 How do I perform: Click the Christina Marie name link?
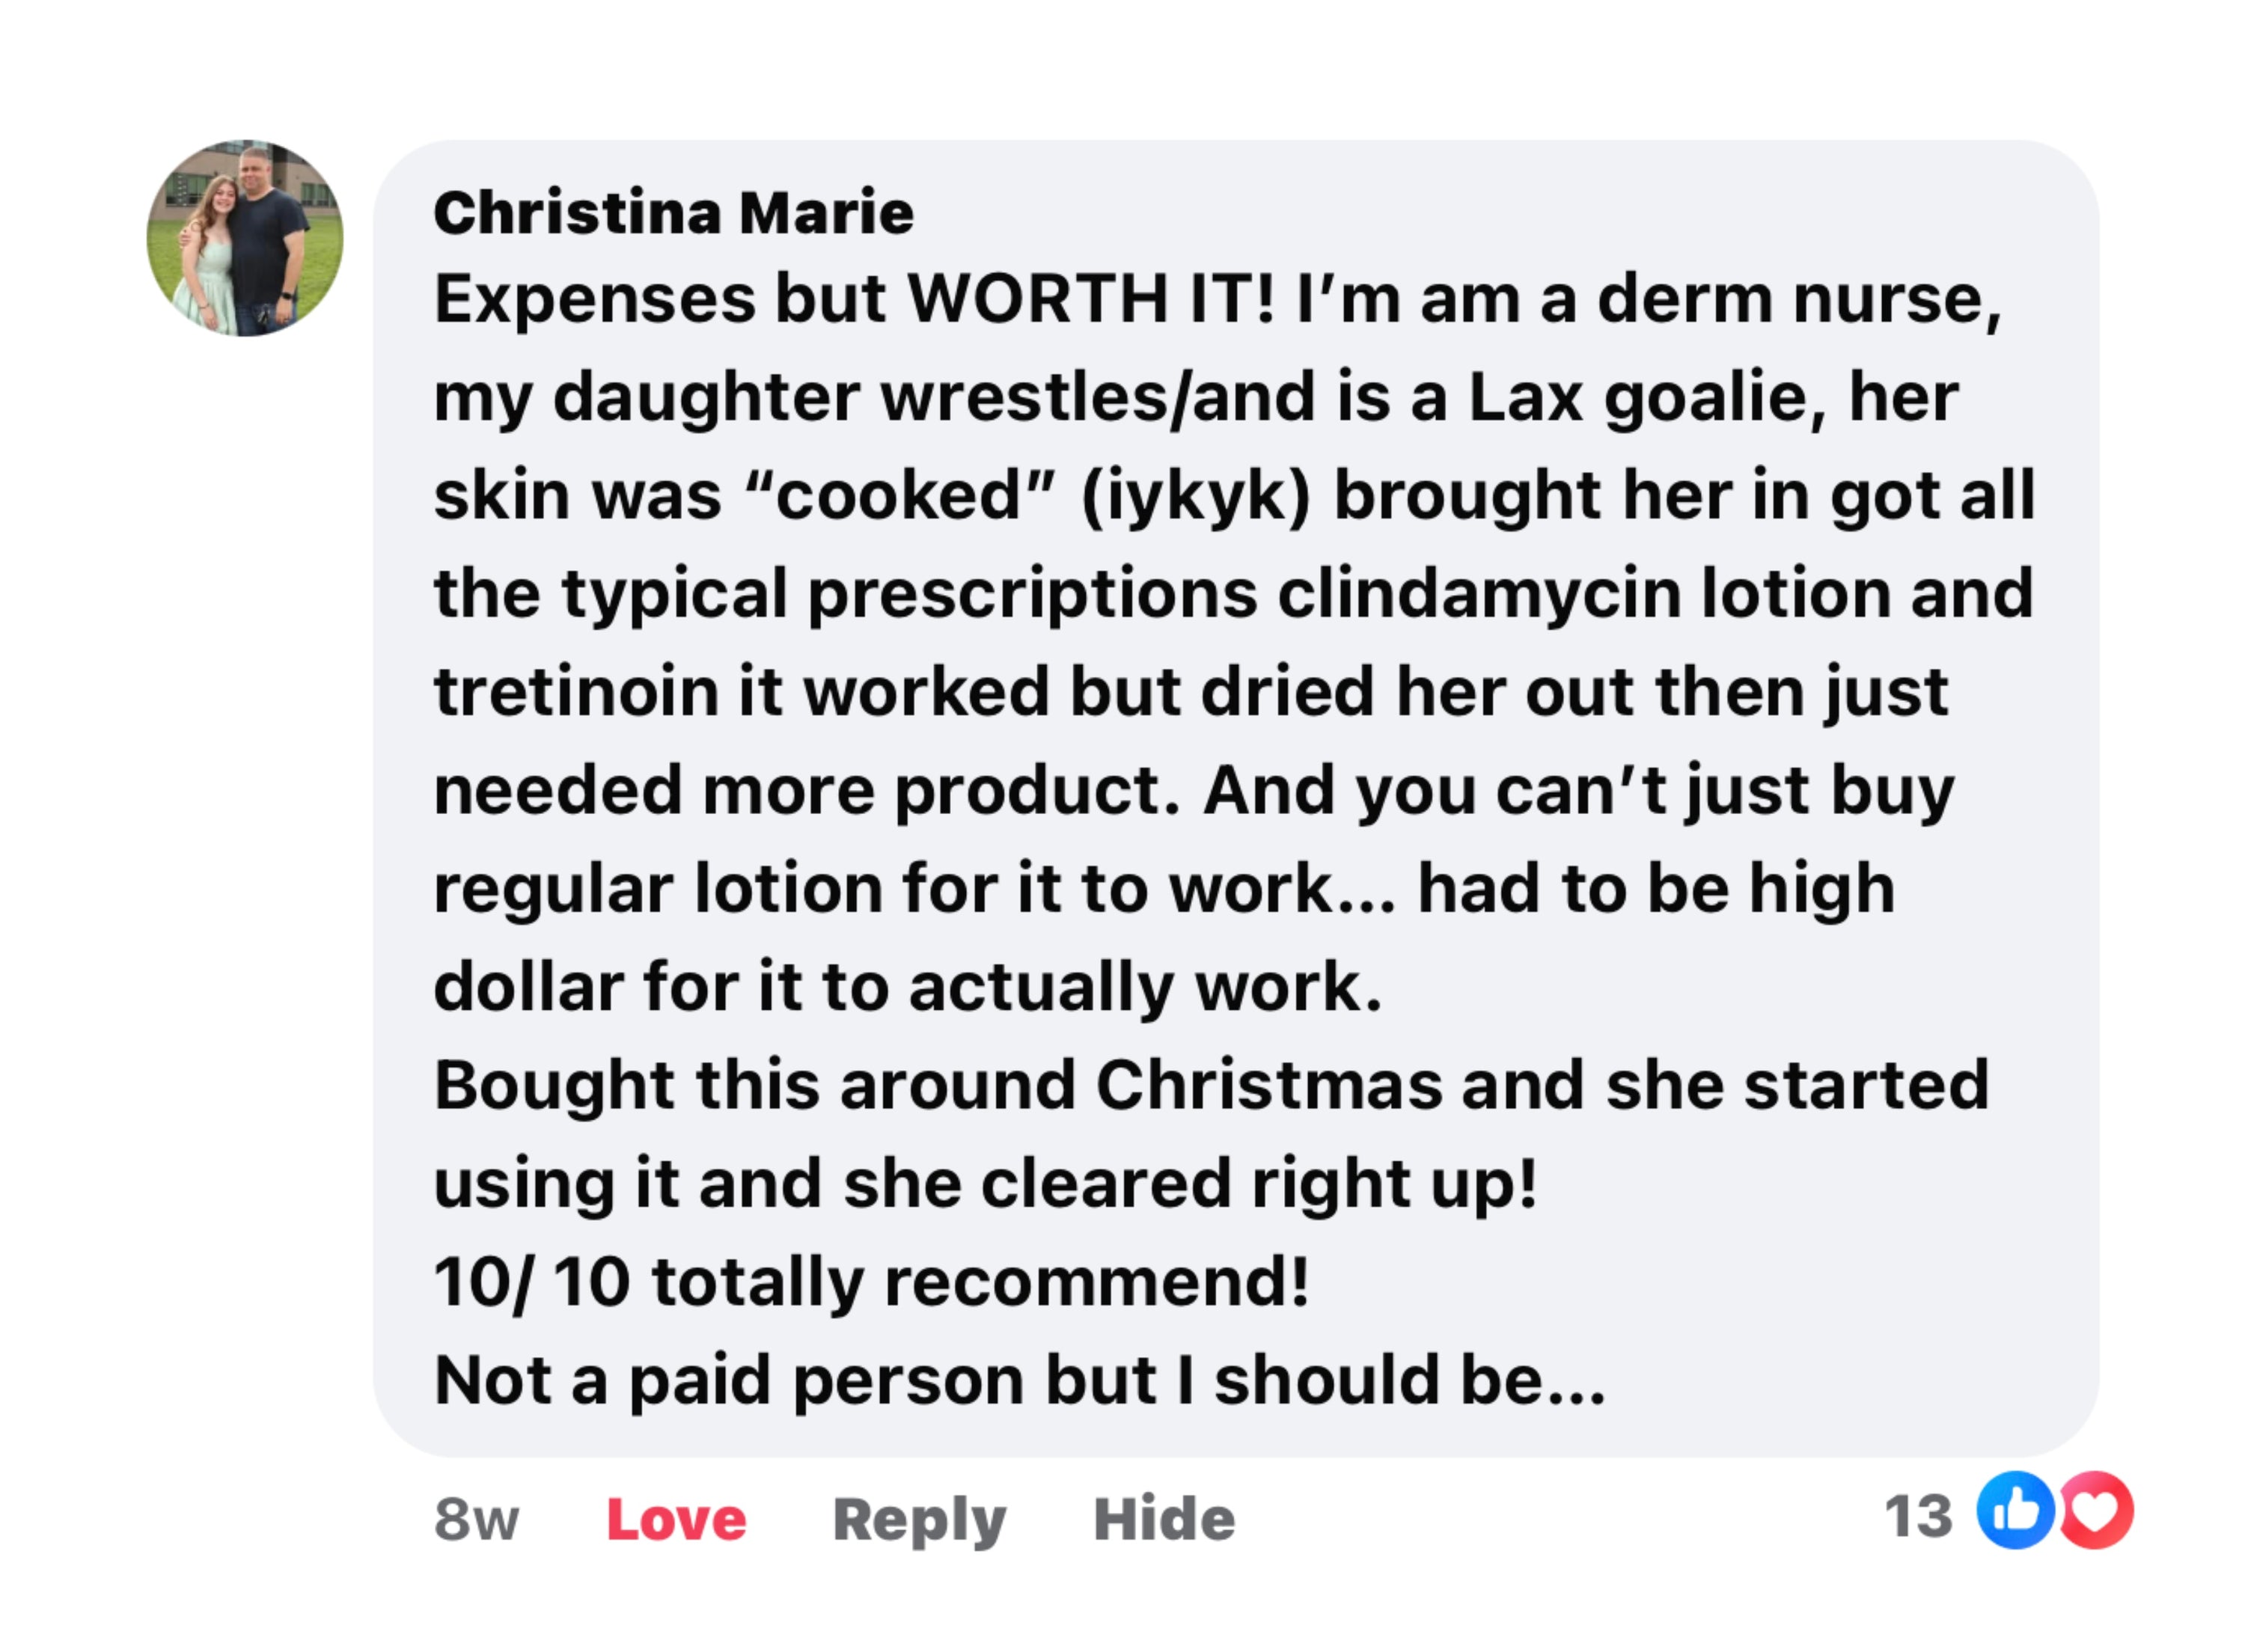[x=673, y=213]
